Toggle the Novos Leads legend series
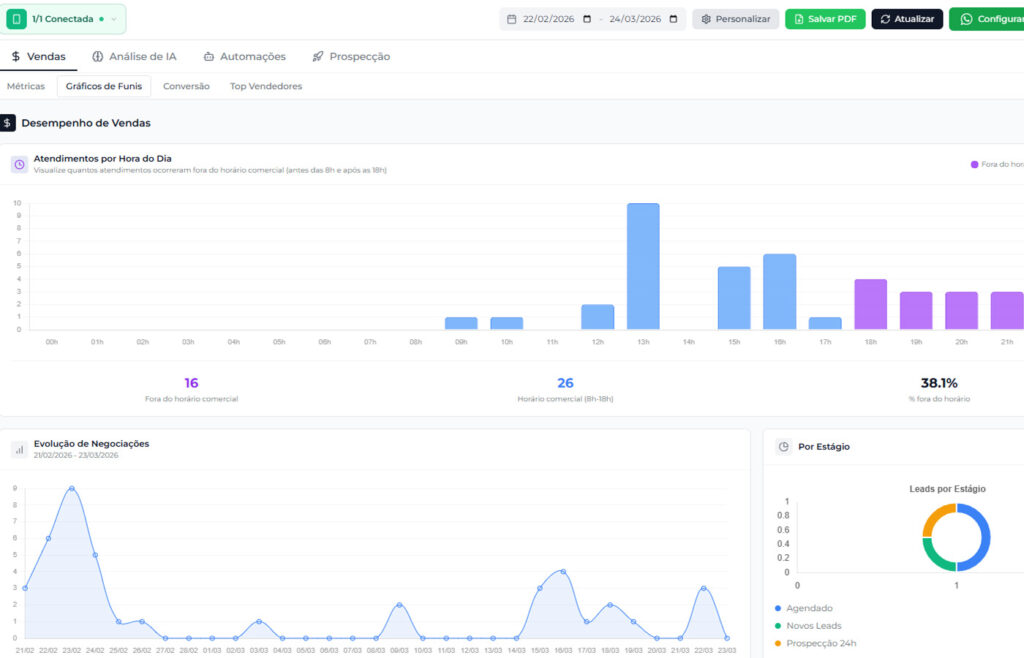The image size is (1024, 658). tap(813, 626)
